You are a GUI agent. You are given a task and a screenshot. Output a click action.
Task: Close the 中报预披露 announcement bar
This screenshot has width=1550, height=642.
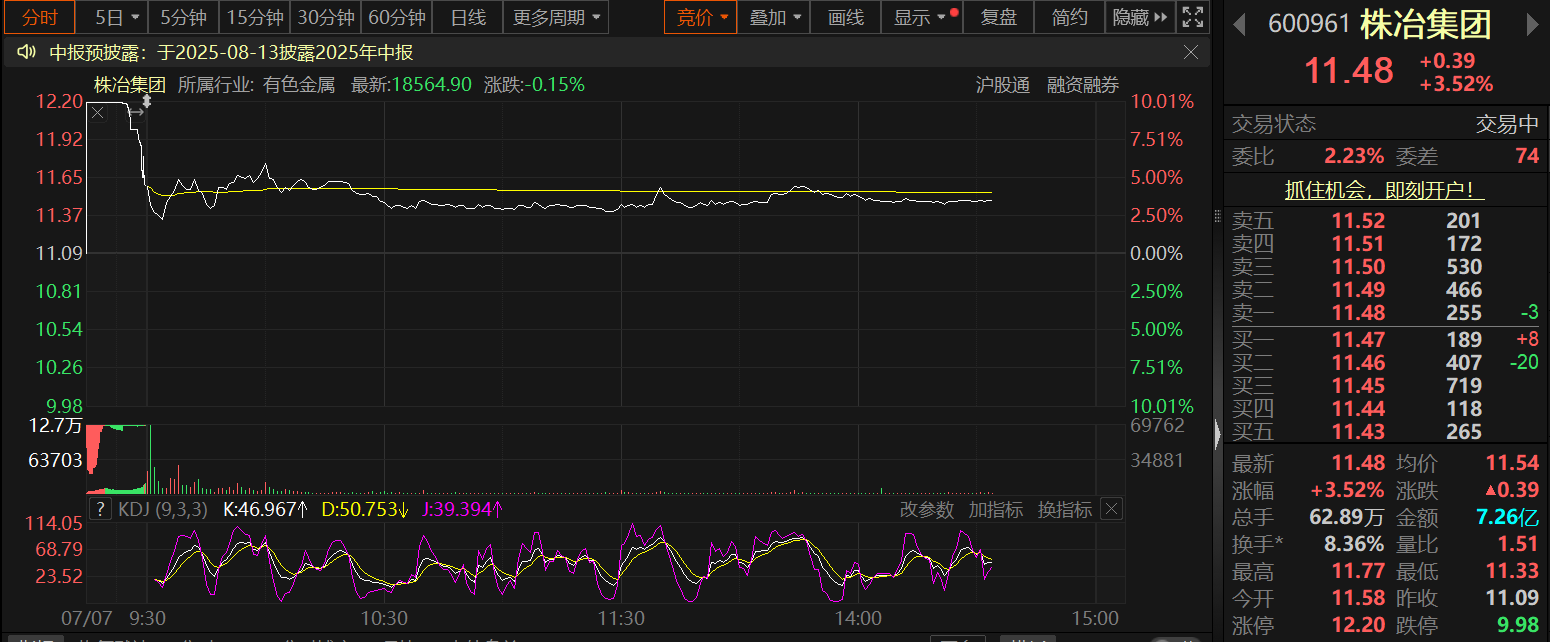click(x=1191, y=52)
